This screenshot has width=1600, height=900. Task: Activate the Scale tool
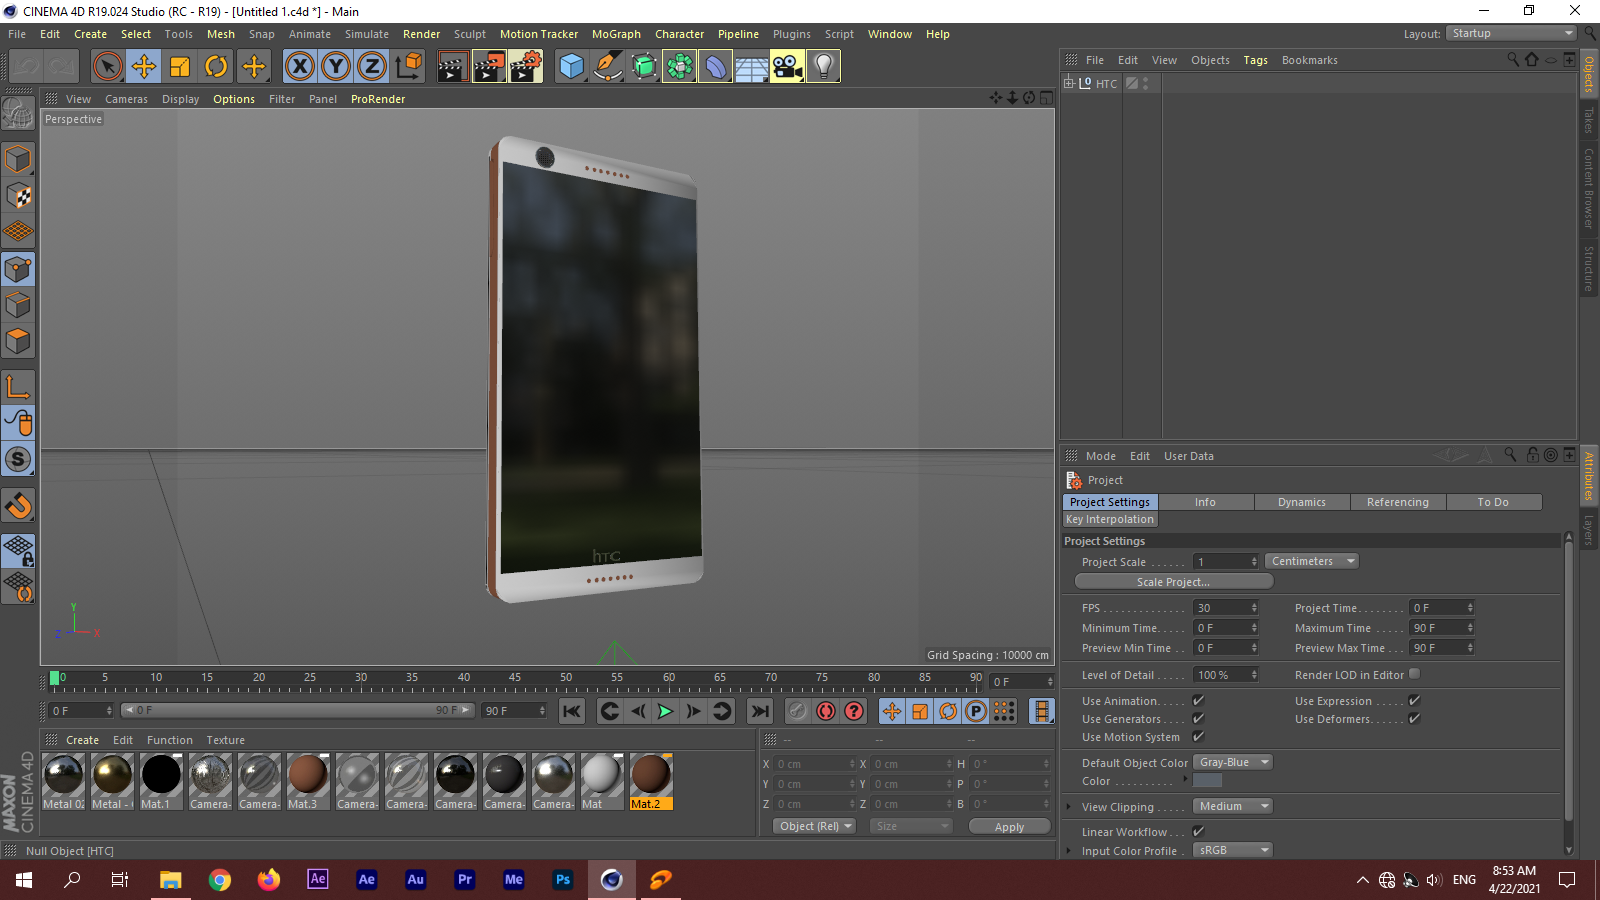click(x=180, y=67)
